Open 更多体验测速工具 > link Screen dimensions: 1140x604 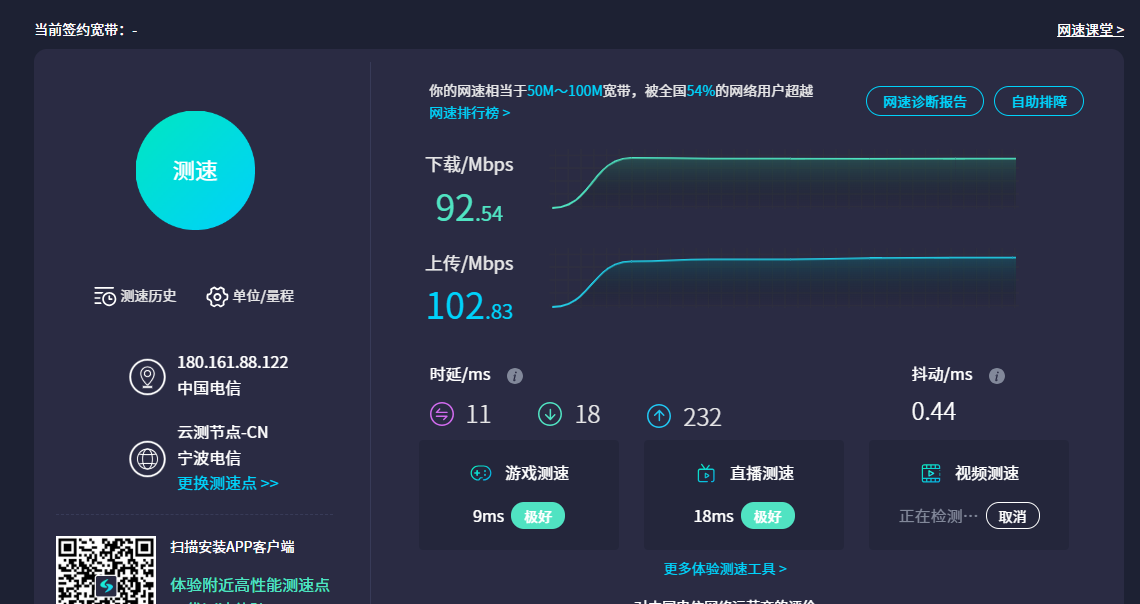[725, 569]
